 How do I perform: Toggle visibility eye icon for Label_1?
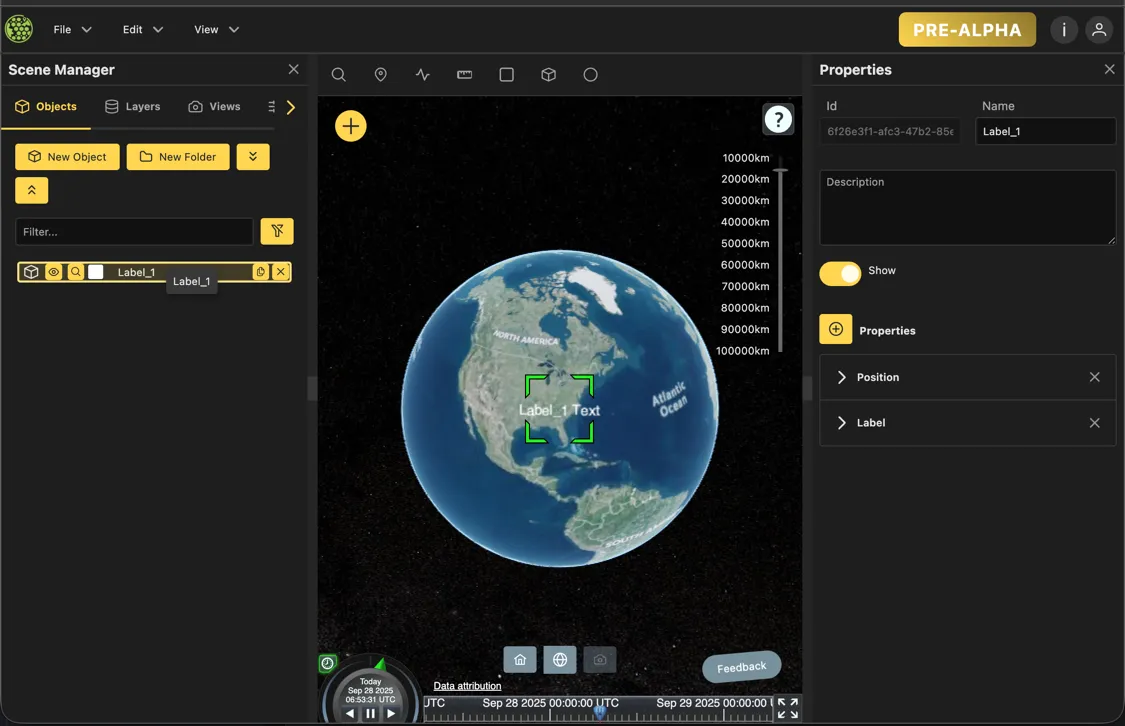54,272
